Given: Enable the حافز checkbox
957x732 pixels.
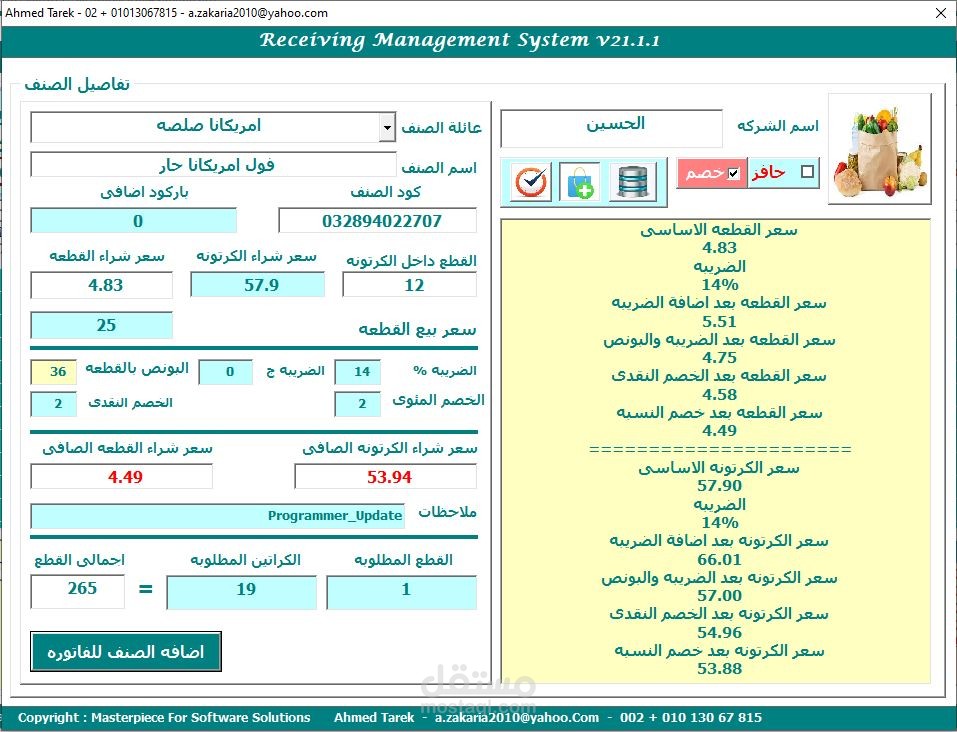Looking at the screenshot, I should point(807,172).
